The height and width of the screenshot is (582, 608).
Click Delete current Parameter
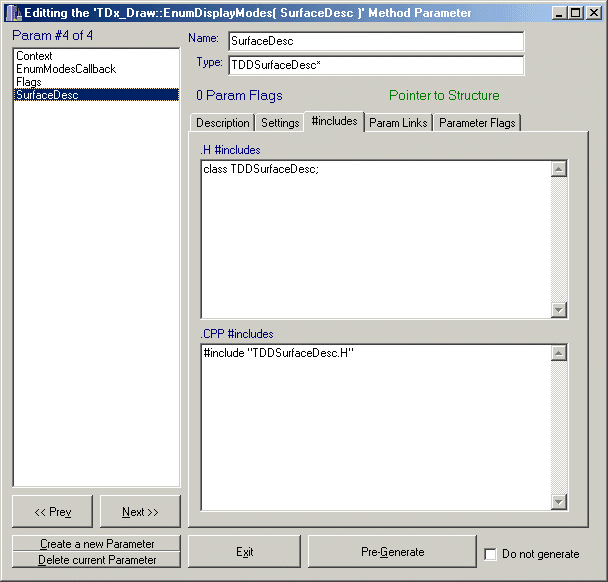97,560
